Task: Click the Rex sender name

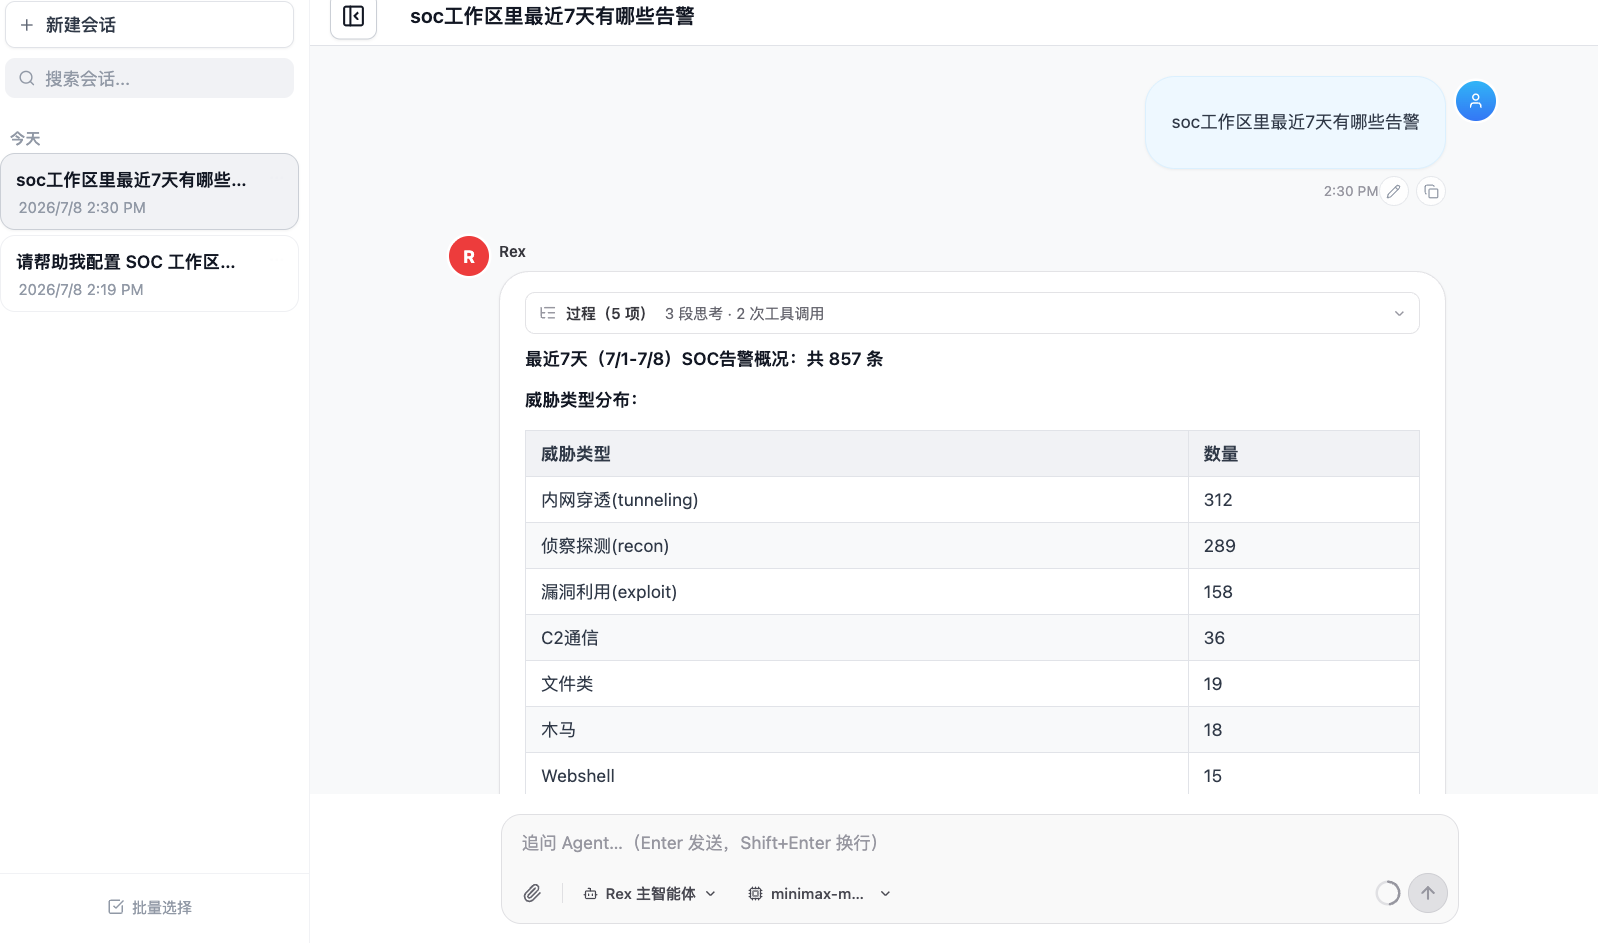Action: [512, 252]
